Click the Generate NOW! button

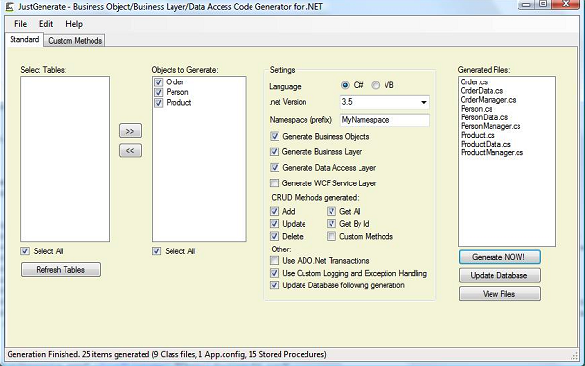click(500, 257)
